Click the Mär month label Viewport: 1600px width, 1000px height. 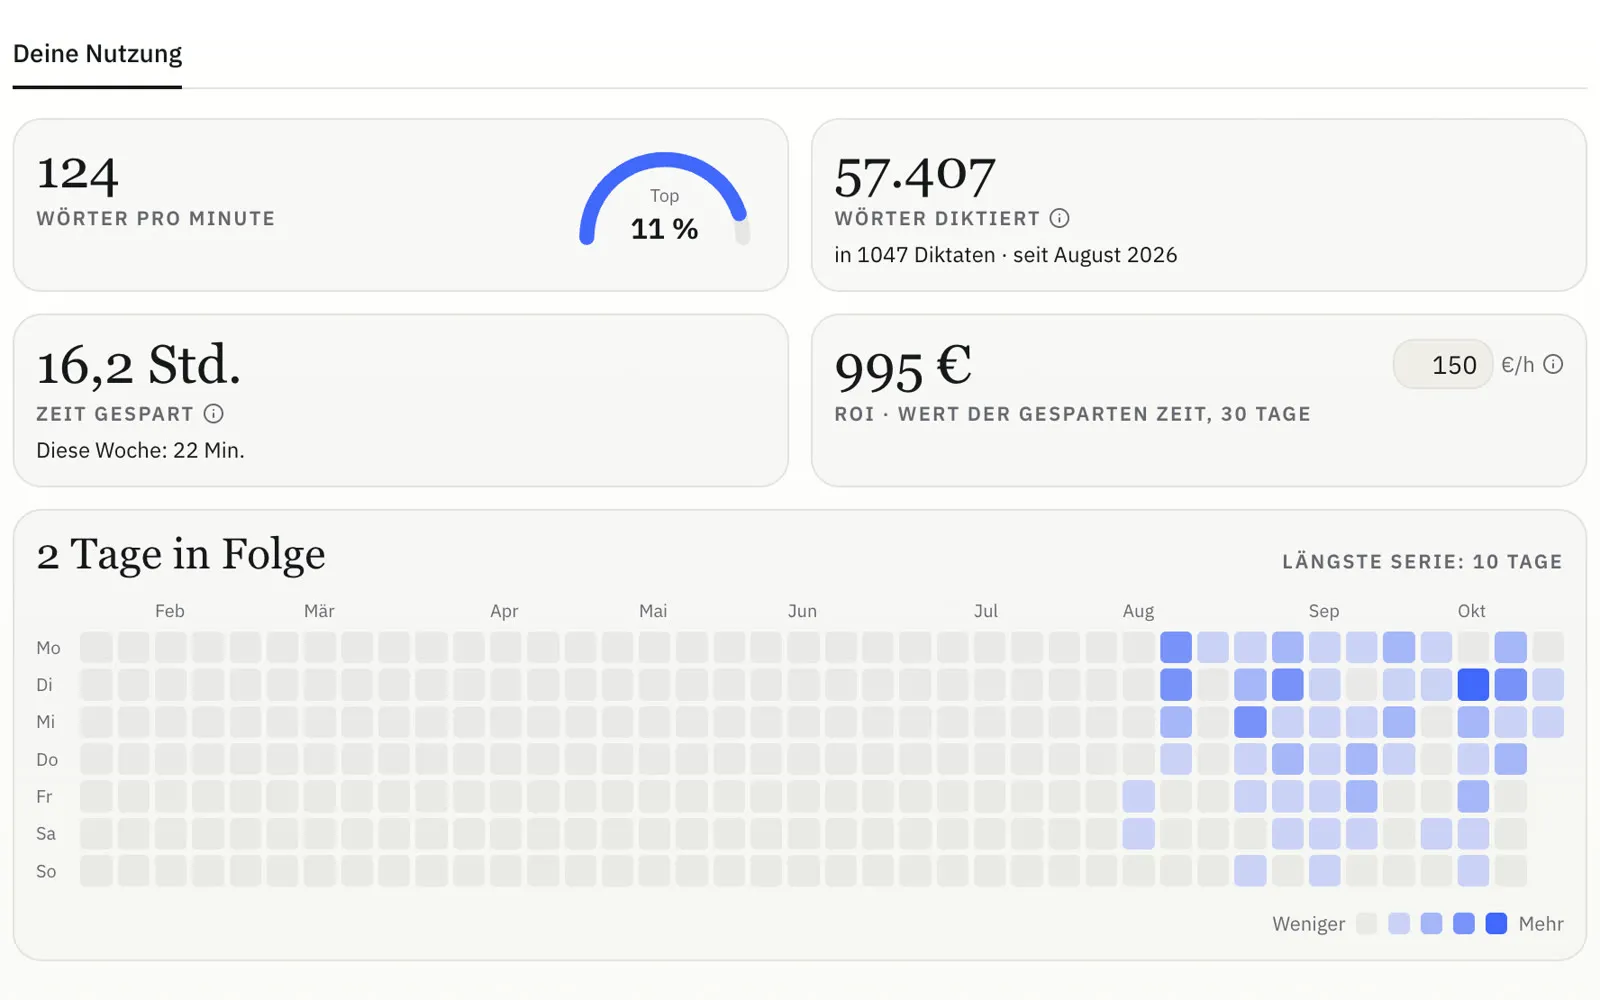pos(319,611)
